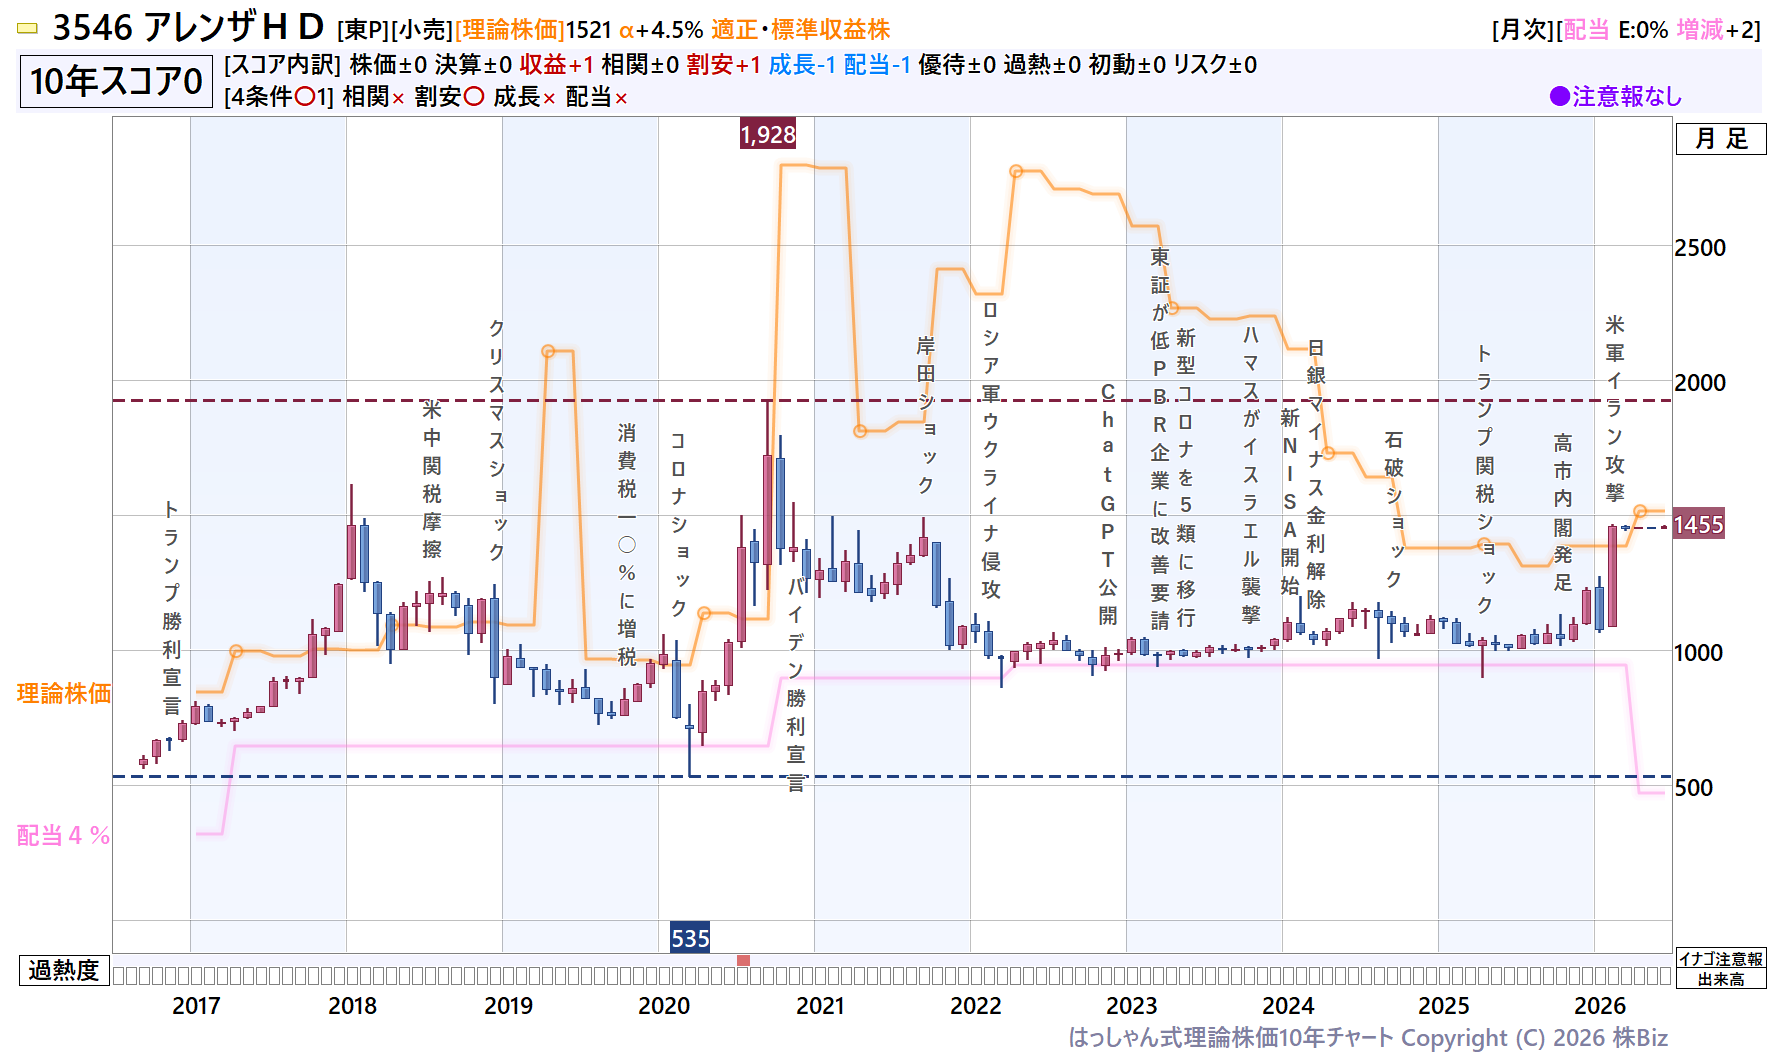Select the 2017 year label on the time axis
Viewport: 1780px width, 1054px height.
coord(196,1006)
